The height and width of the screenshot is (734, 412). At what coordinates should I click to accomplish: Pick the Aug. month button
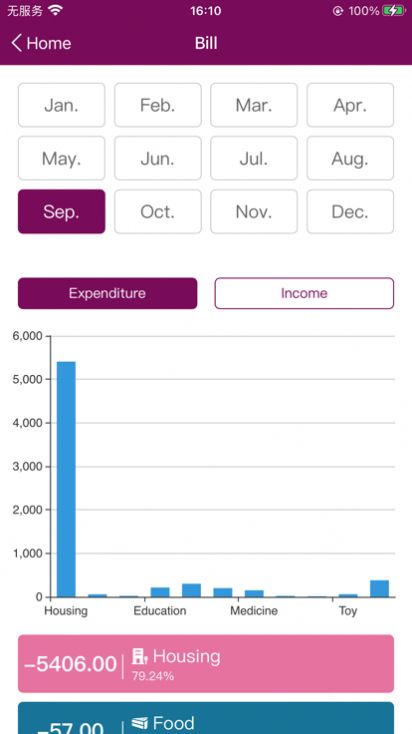coord(350,158)
